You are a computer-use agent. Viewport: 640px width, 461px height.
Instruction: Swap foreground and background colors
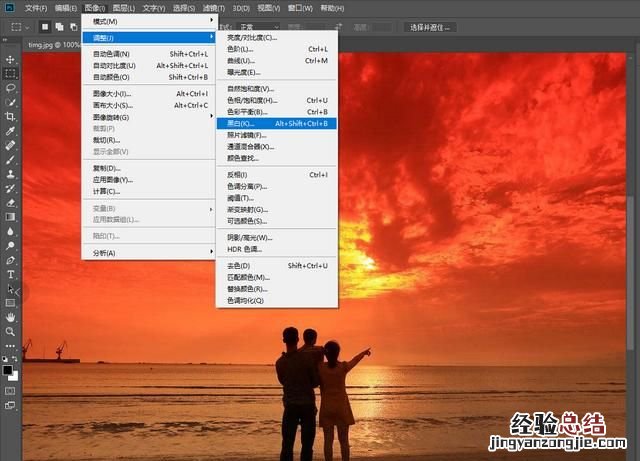[16, 358]
